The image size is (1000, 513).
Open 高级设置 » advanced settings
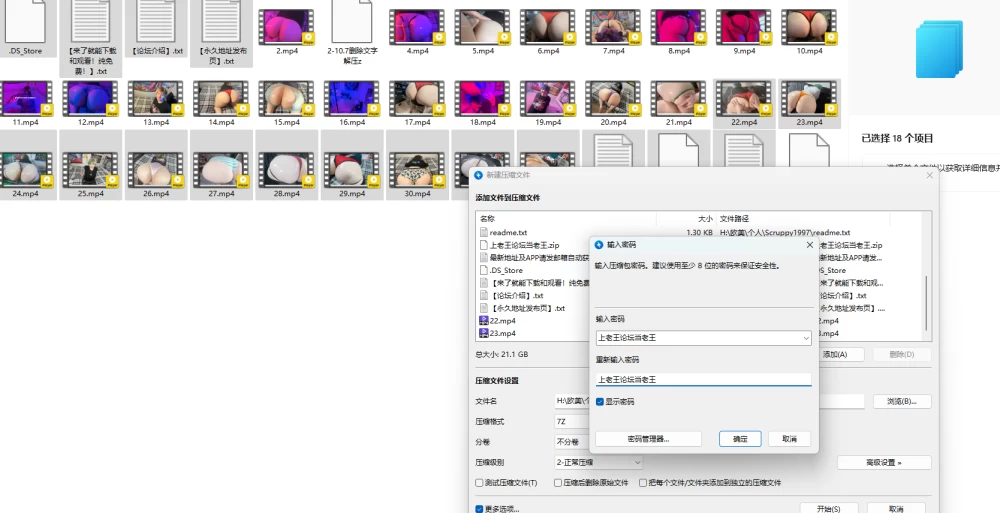click(884, 463)
